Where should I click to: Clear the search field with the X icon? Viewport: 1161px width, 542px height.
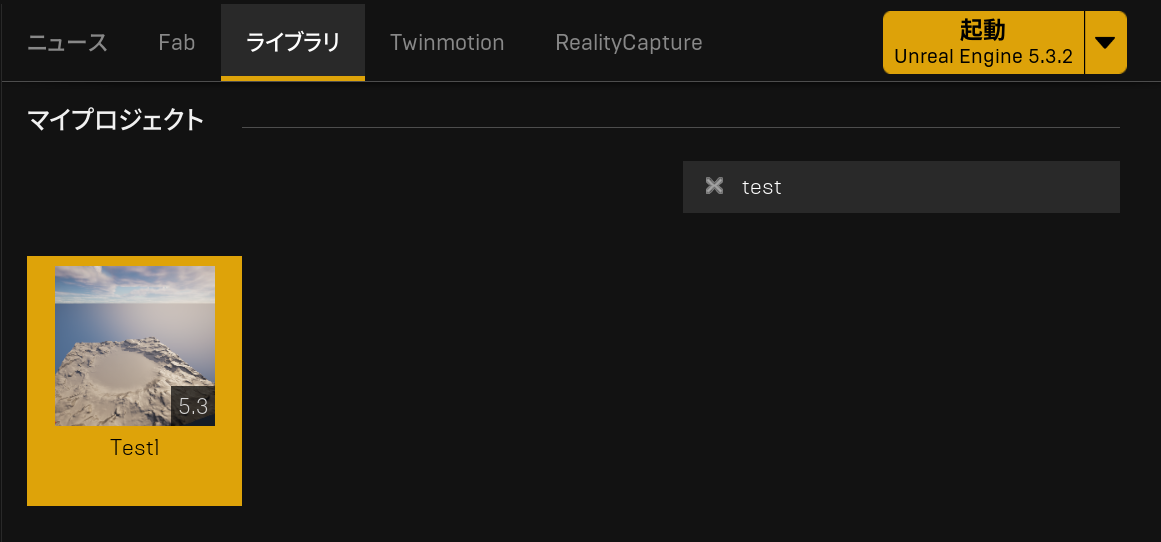(x=714, y=186)
